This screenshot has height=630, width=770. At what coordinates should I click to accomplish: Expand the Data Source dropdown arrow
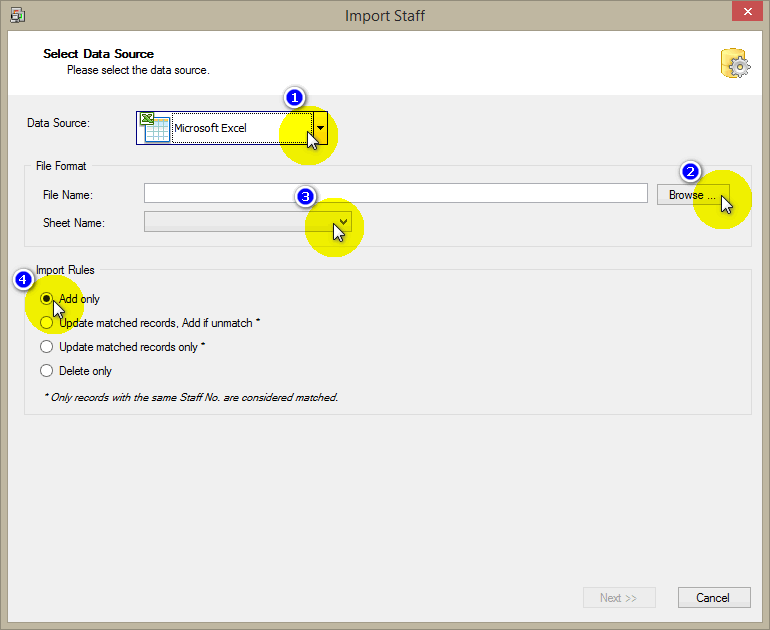pyautogui.click(x=320, y=128)
